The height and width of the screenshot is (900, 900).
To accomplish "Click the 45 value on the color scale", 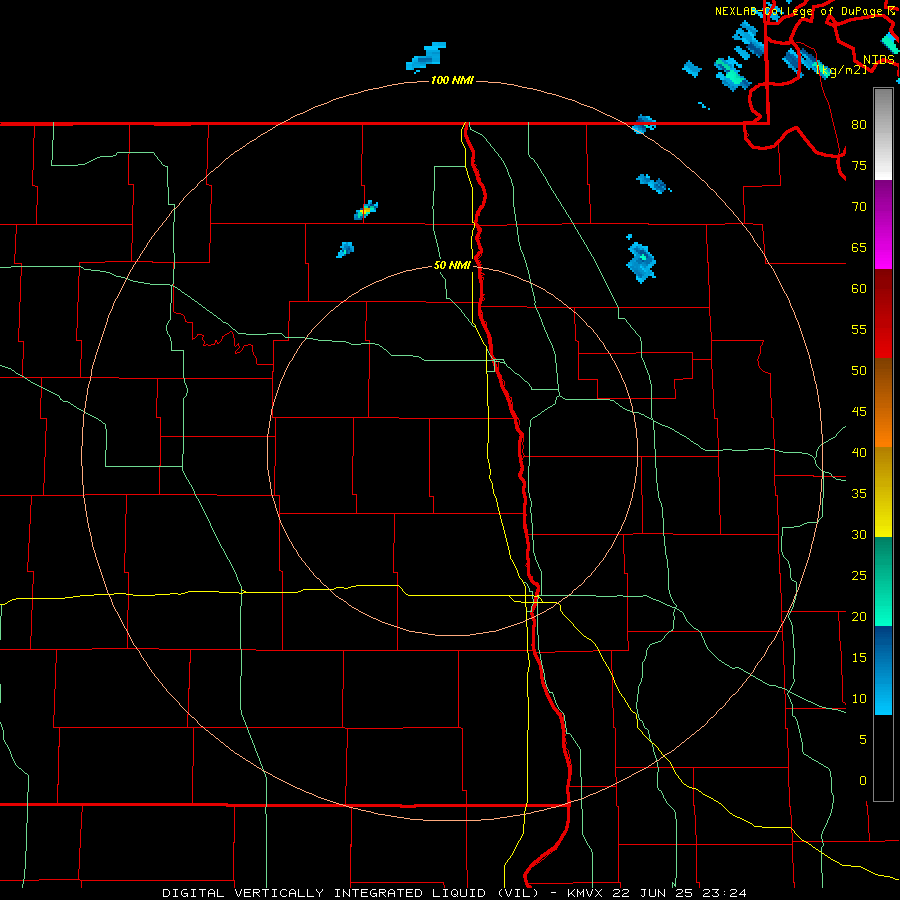I will click(x=859, y=412).
